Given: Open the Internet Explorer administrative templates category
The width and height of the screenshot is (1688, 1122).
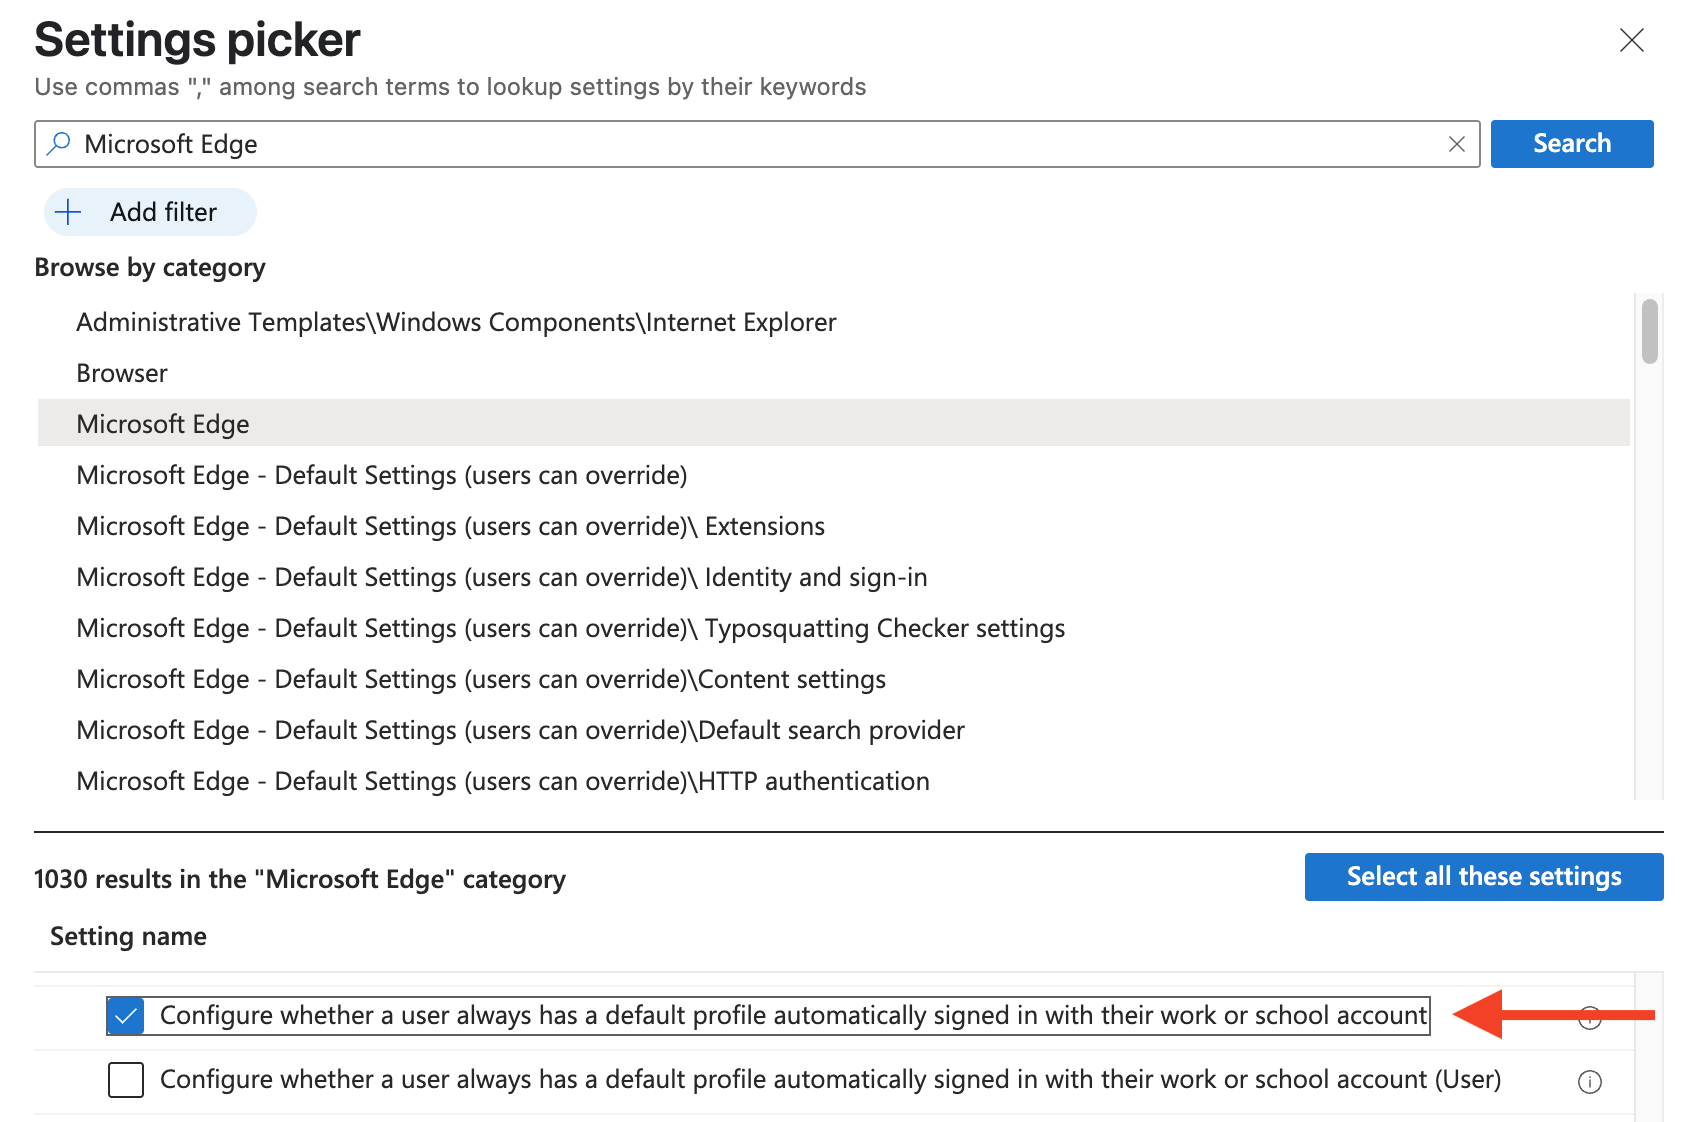Looking at the screenshot, I should (456, 322).
